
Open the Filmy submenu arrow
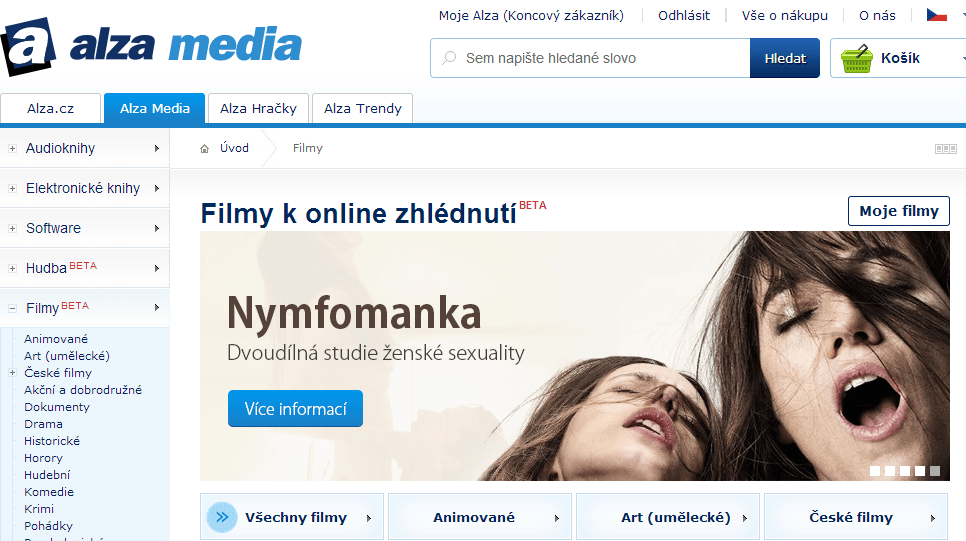click(x=157, y=307)
